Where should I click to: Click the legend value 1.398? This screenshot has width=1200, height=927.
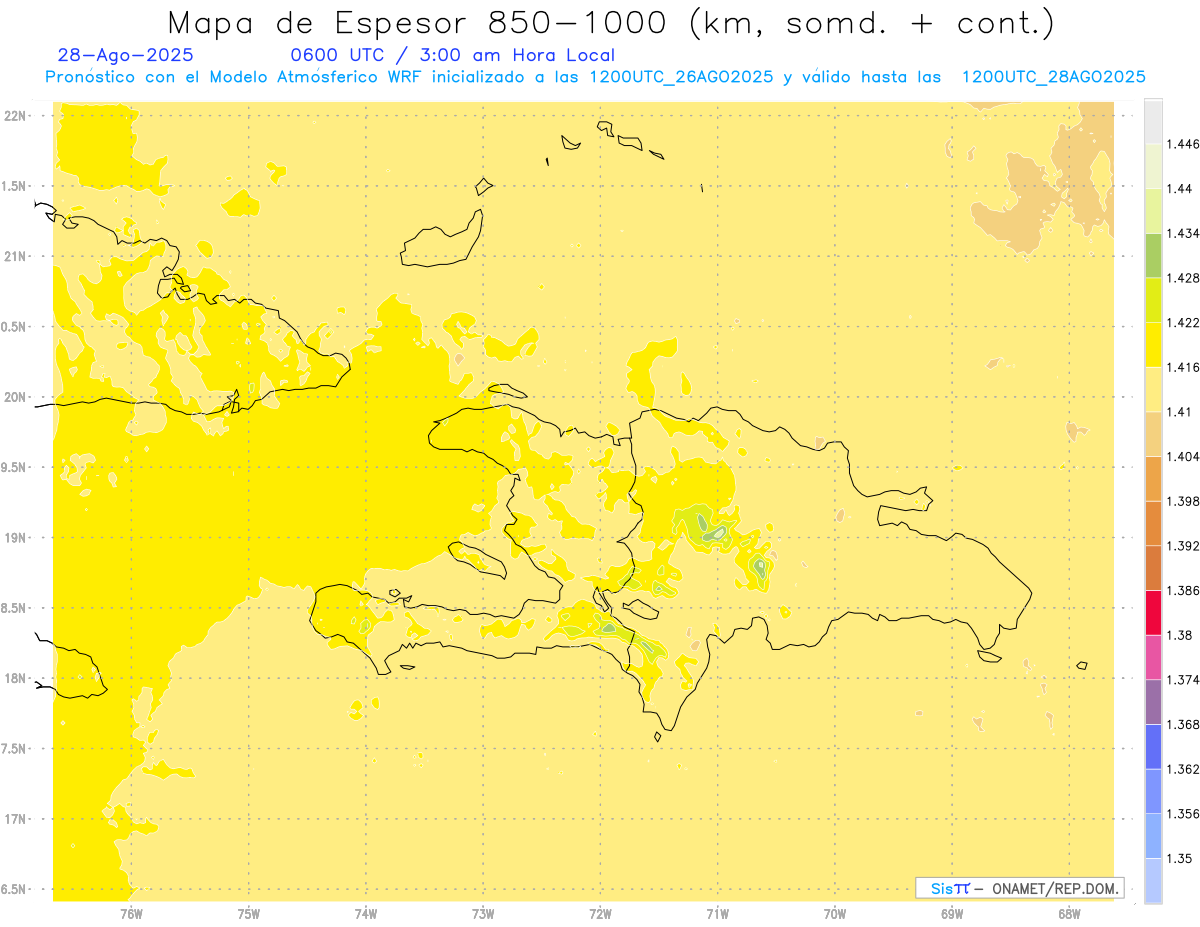click(x=1183, y=501)
